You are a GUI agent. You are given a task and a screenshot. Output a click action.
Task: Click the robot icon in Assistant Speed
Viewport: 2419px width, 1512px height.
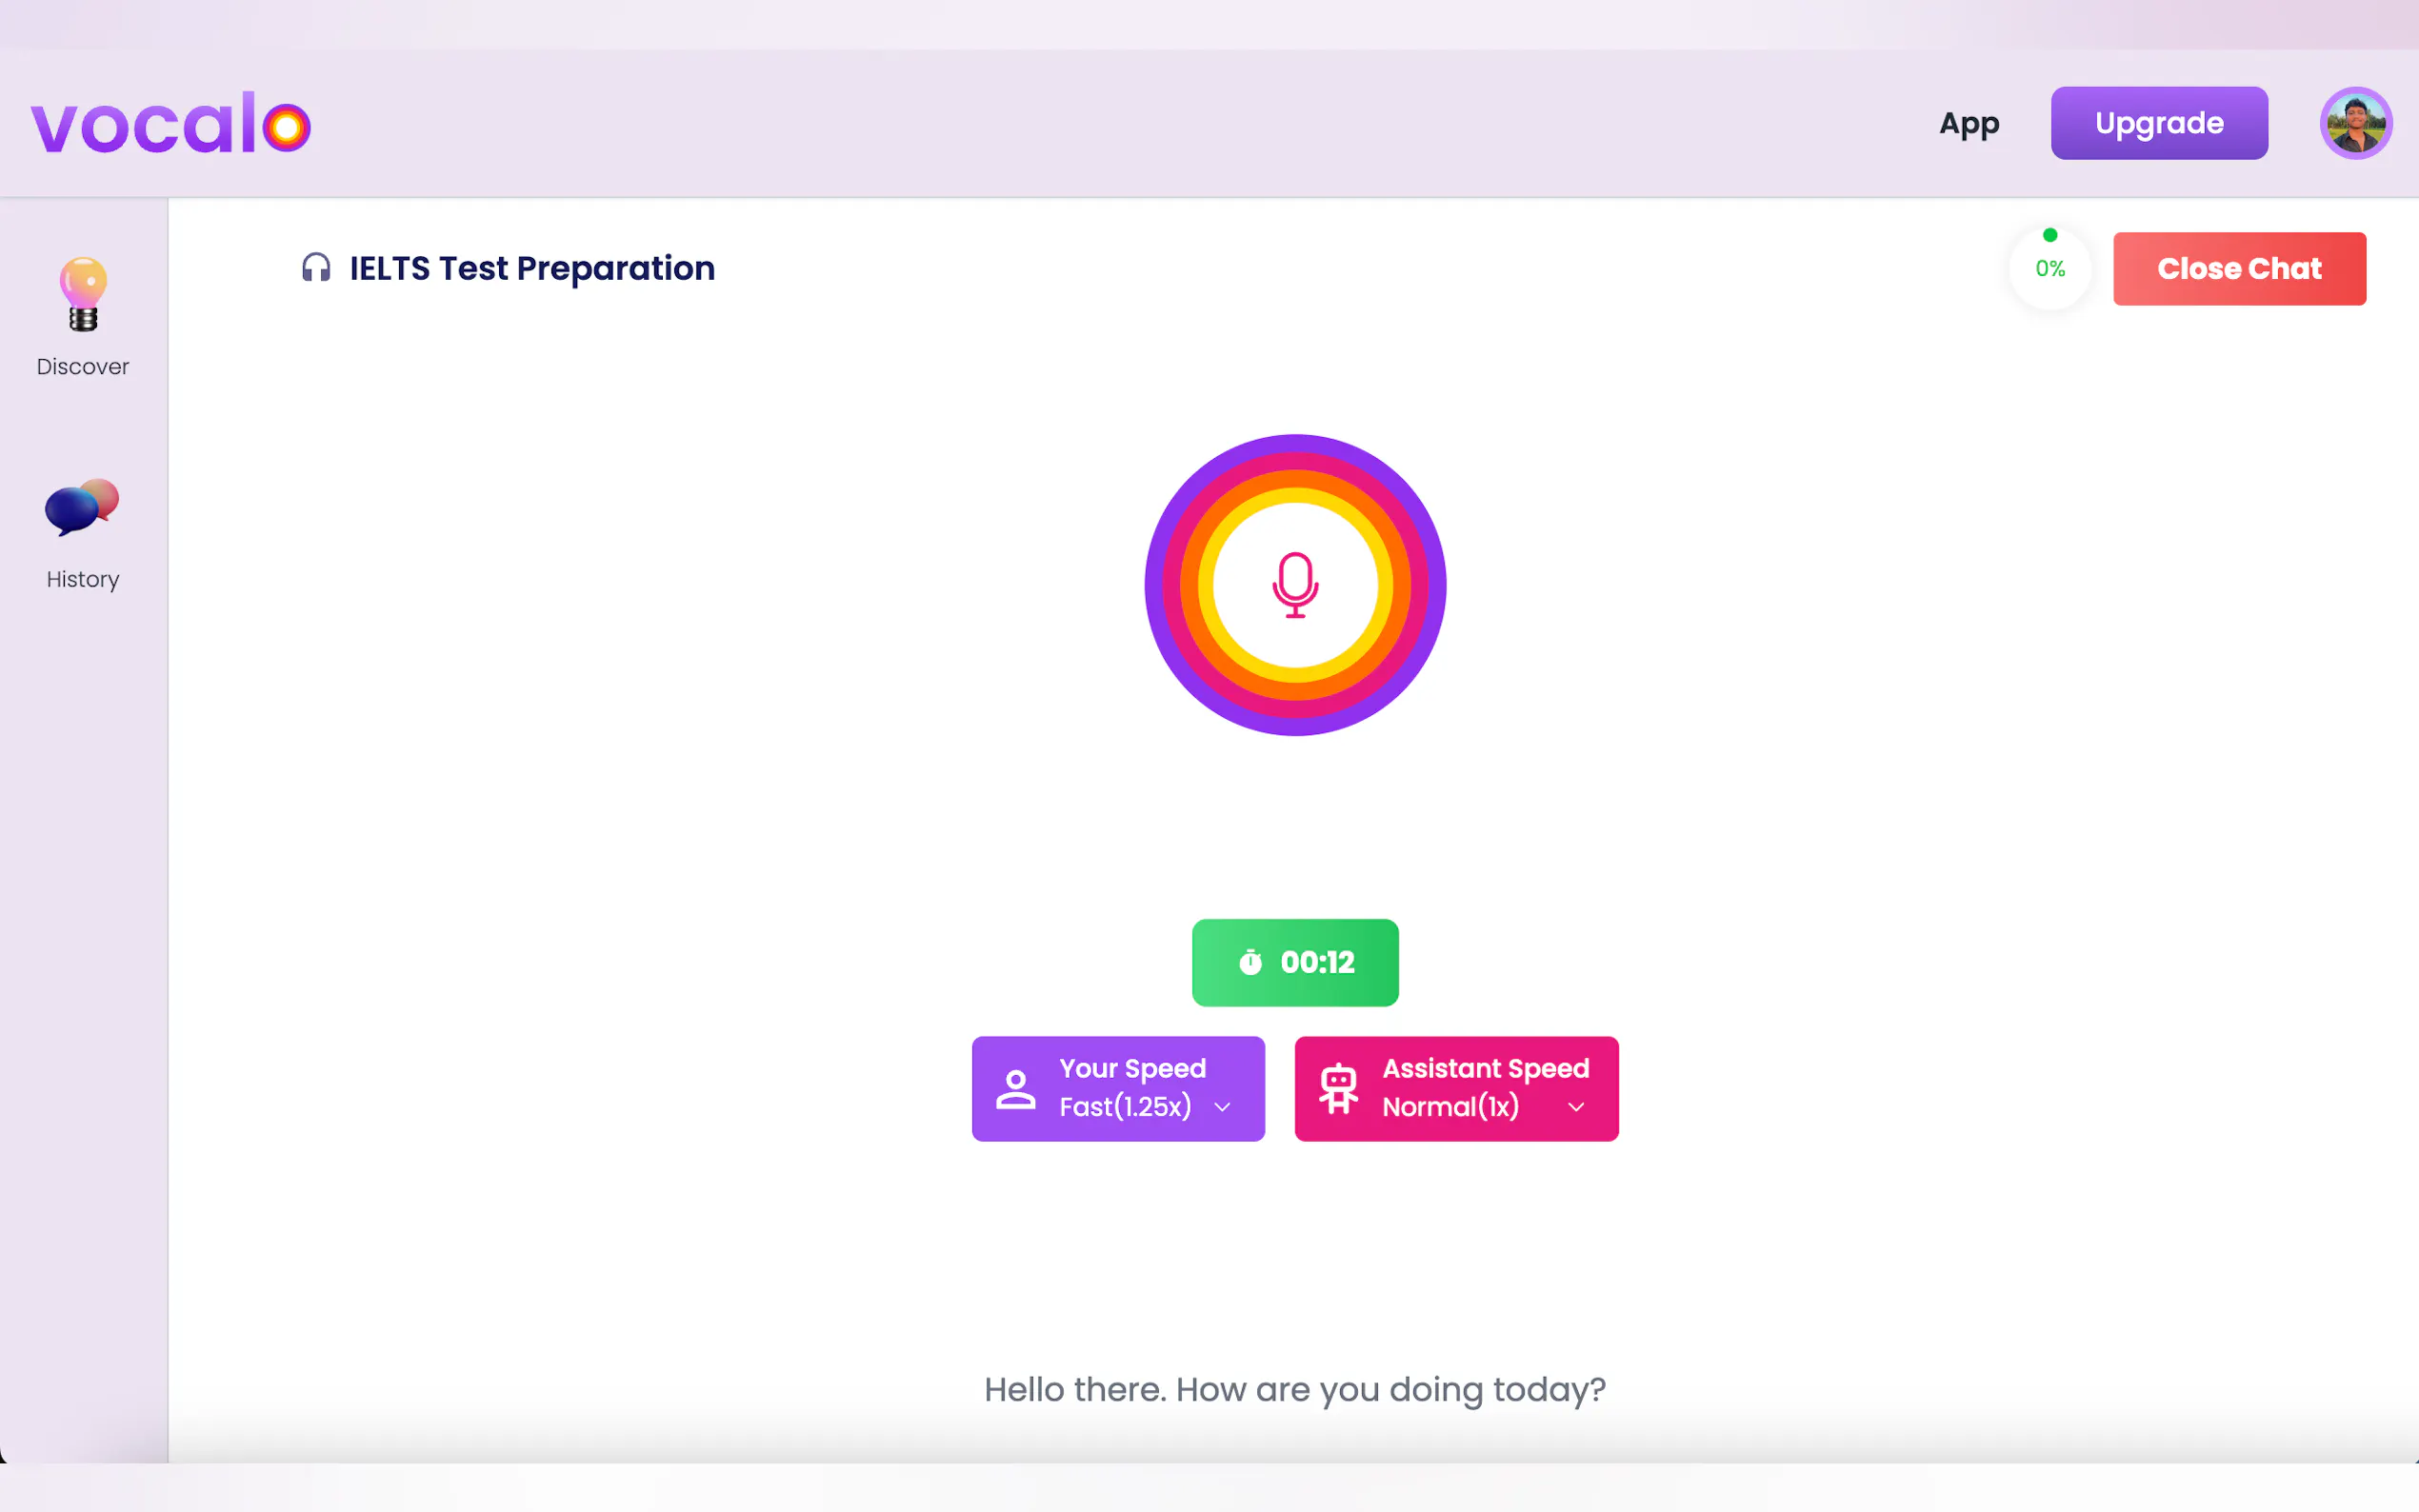click(x=1338, y=1089)
